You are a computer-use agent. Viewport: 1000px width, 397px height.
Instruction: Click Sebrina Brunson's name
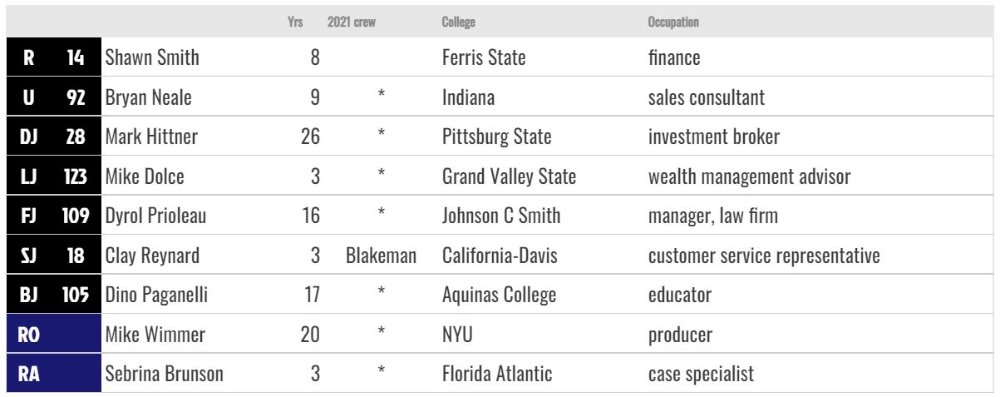(164, 373)
